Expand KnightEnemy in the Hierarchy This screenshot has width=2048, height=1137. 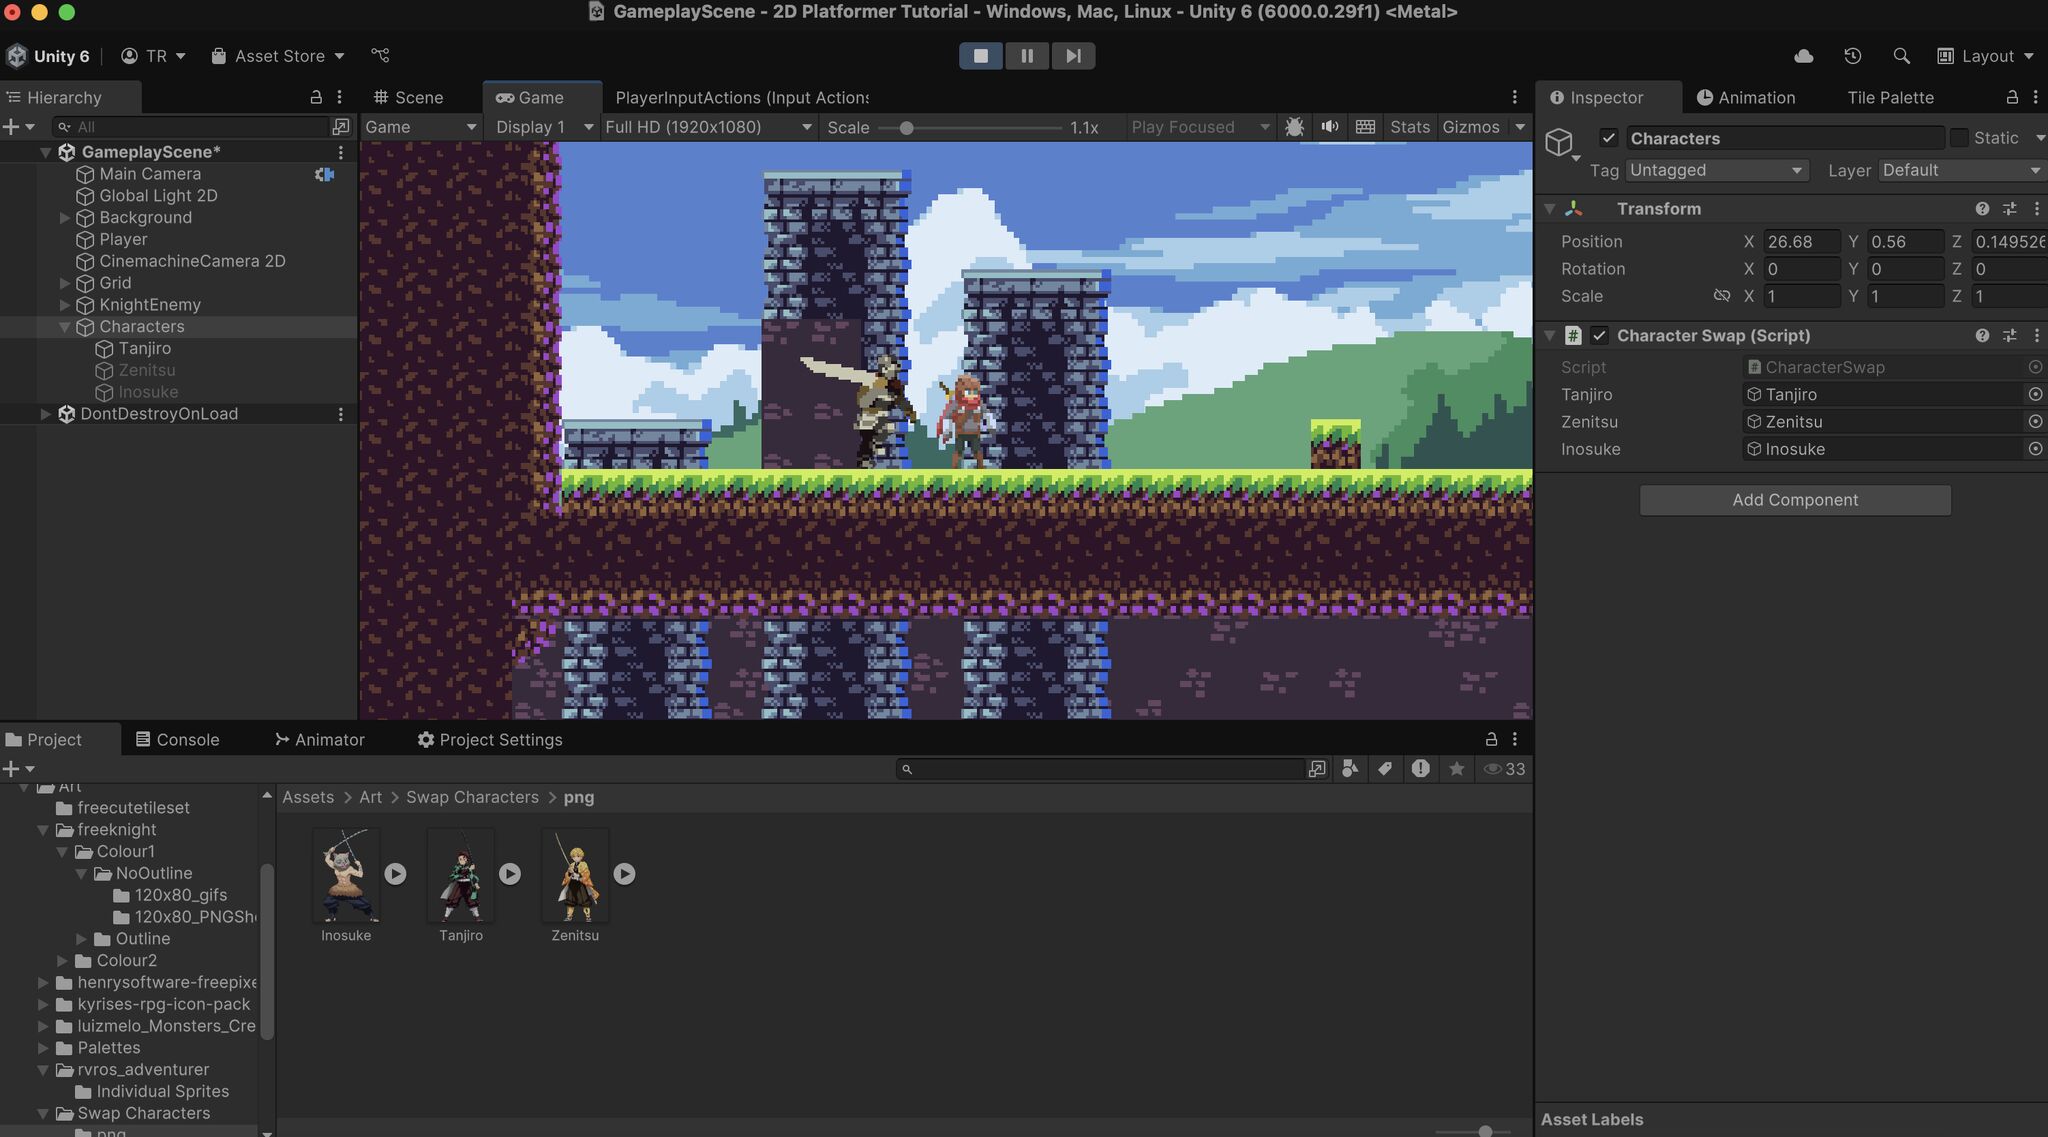tap(64, 304)
